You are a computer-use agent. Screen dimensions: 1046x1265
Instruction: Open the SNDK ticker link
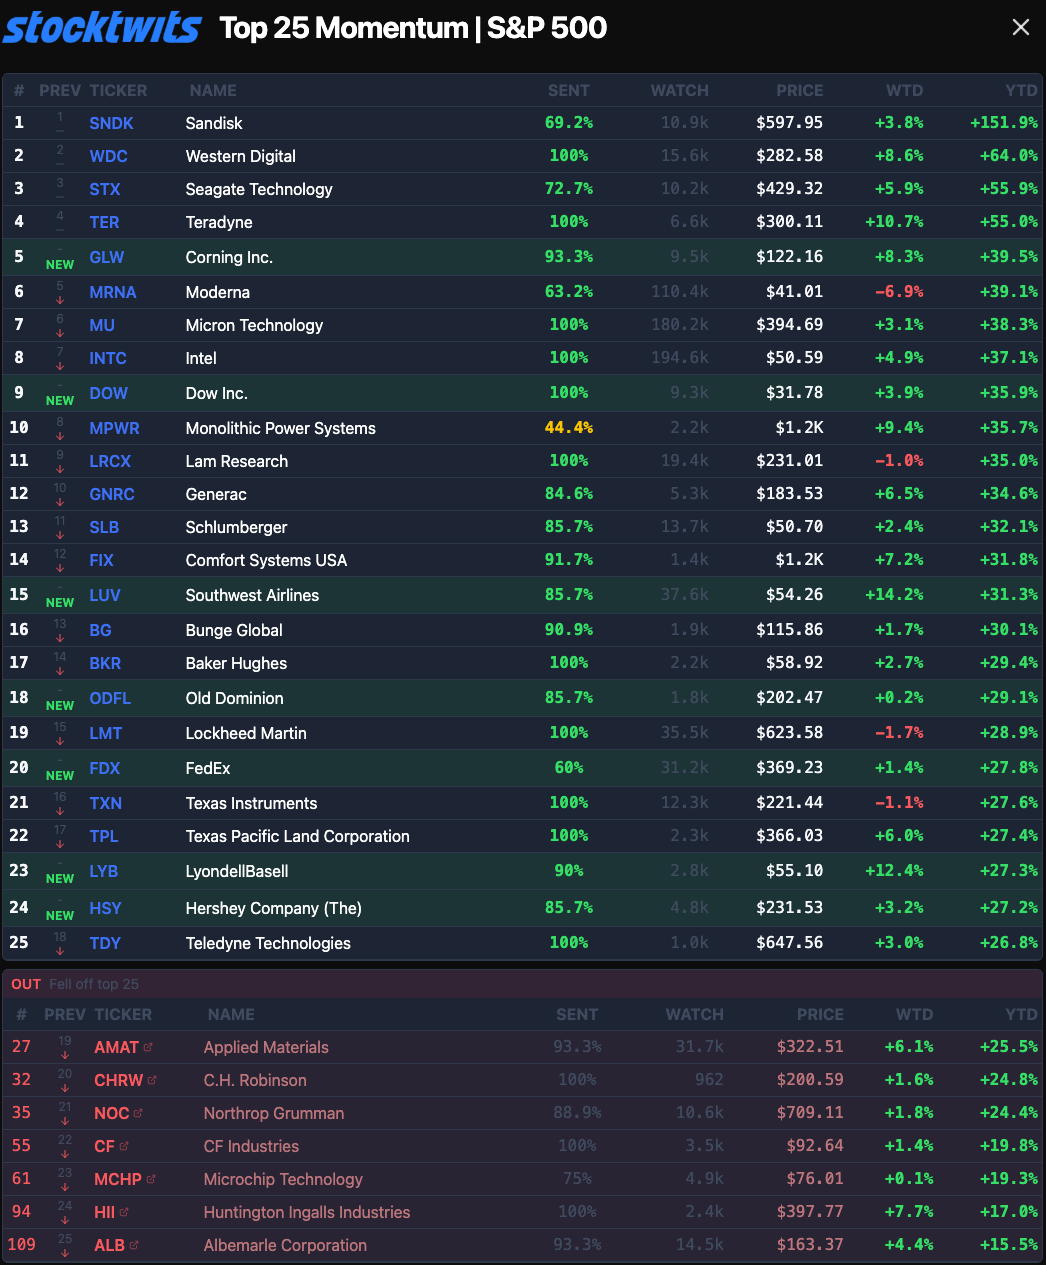[x=111, y=123]
